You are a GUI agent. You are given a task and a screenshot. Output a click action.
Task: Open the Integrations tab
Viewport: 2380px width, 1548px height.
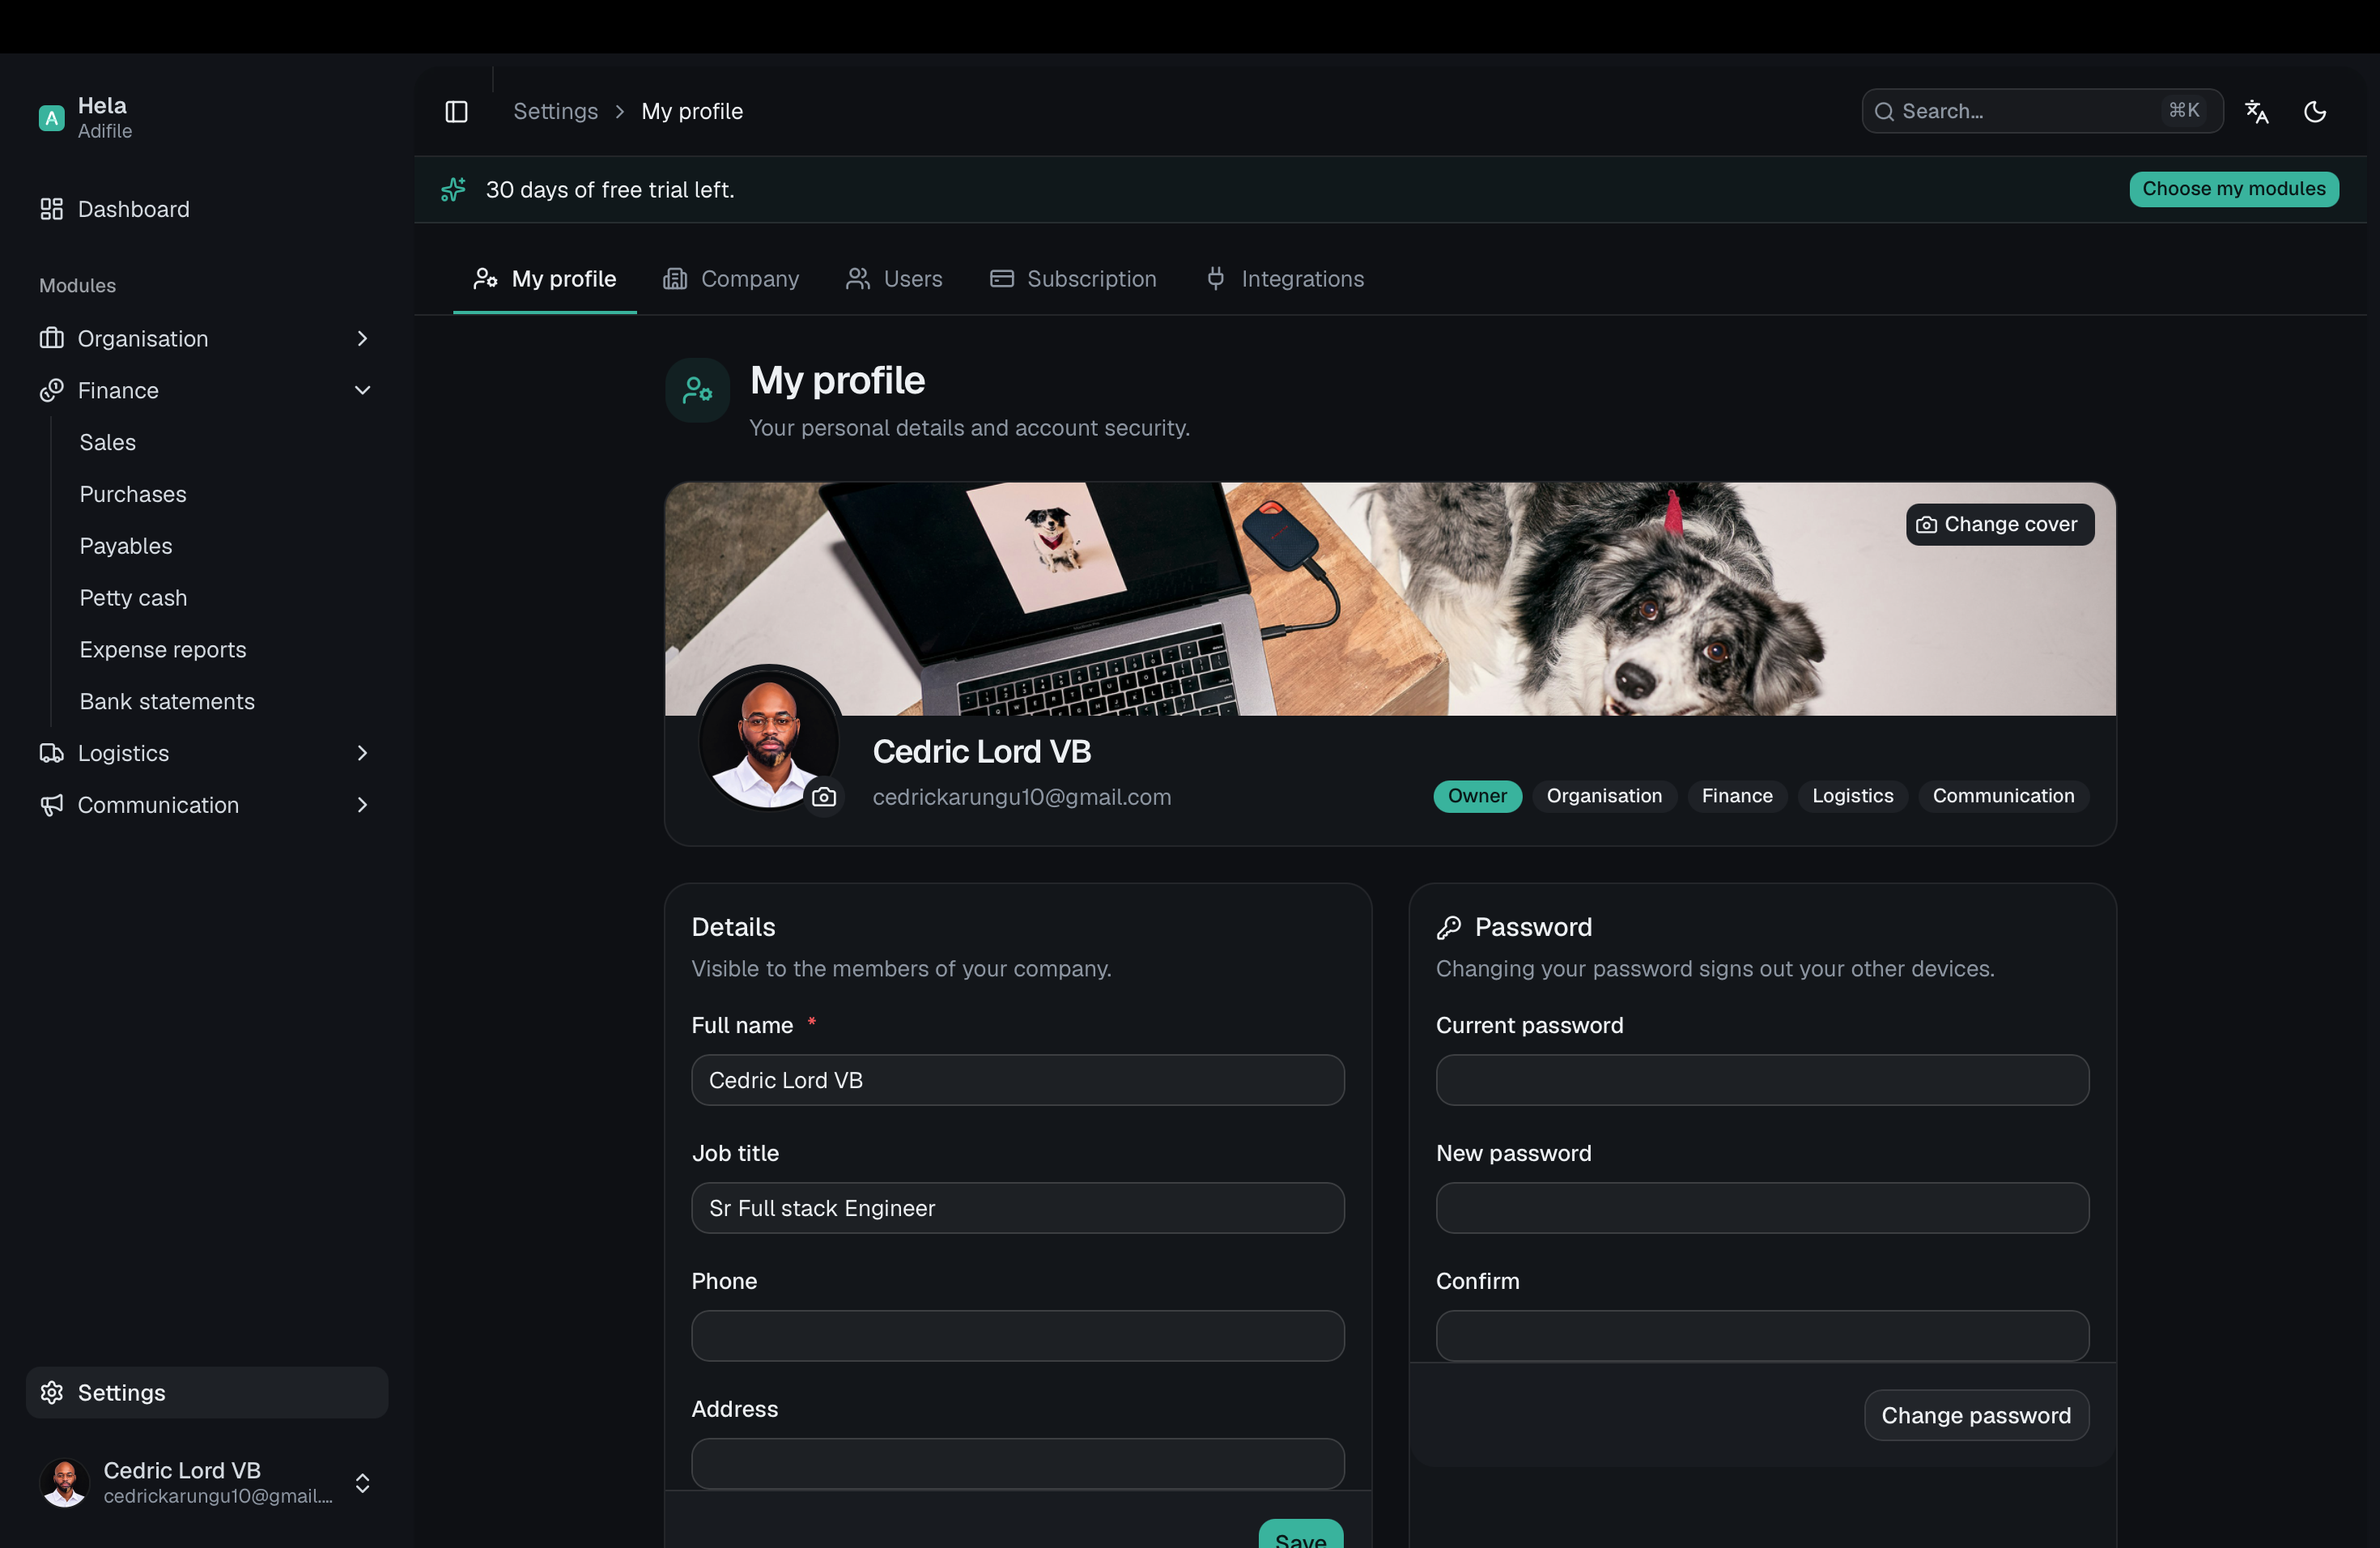click(1285, 279)
